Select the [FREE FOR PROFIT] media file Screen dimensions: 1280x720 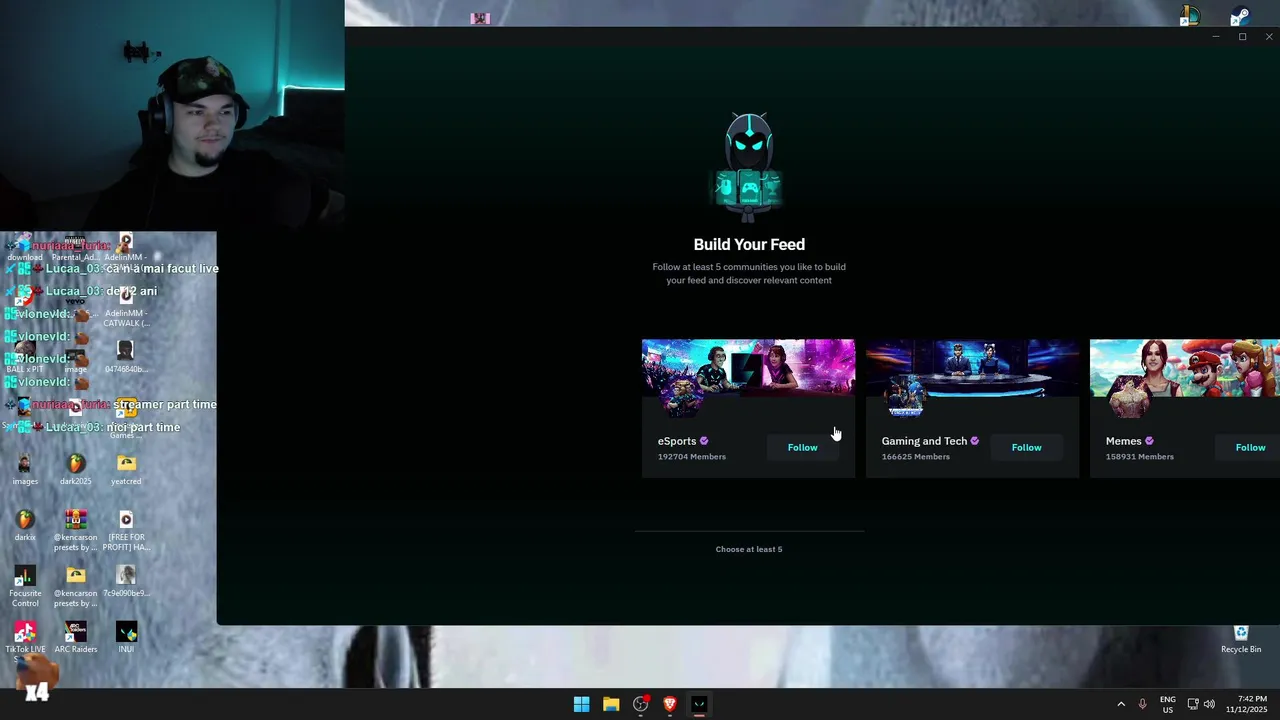coord(126,530)
